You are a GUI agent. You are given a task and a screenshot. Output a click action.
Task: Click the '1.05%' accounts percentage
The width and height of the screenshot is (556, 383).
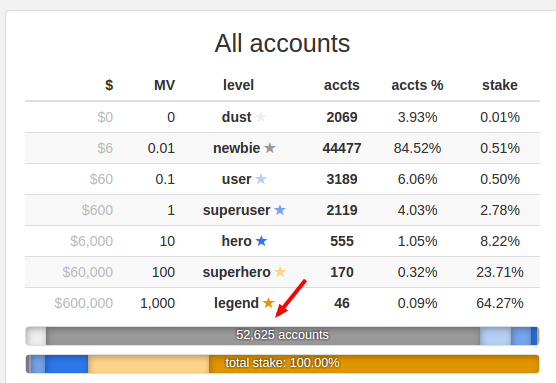point(417,241)
